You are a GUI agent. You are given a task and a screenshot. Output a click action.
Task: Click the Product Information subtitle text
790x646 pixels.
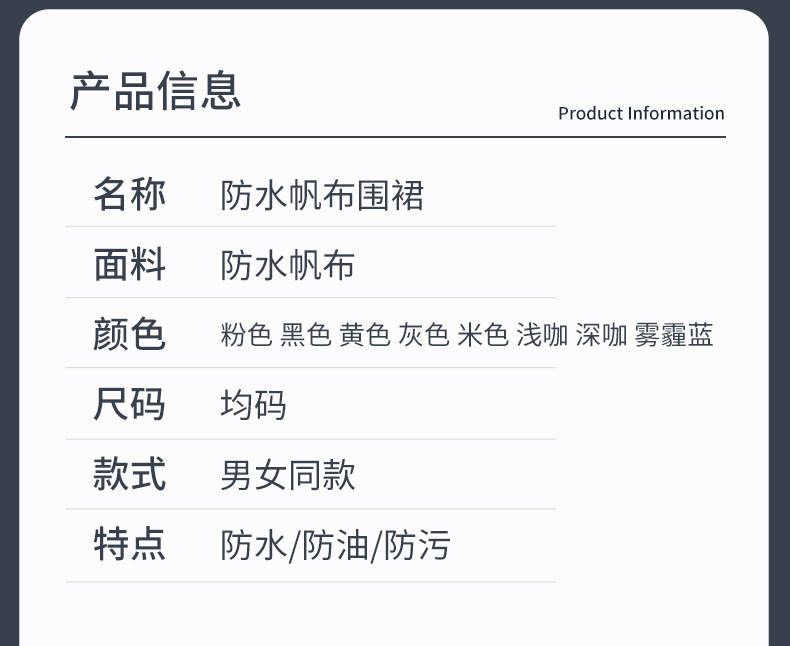(x=641, y=114)
